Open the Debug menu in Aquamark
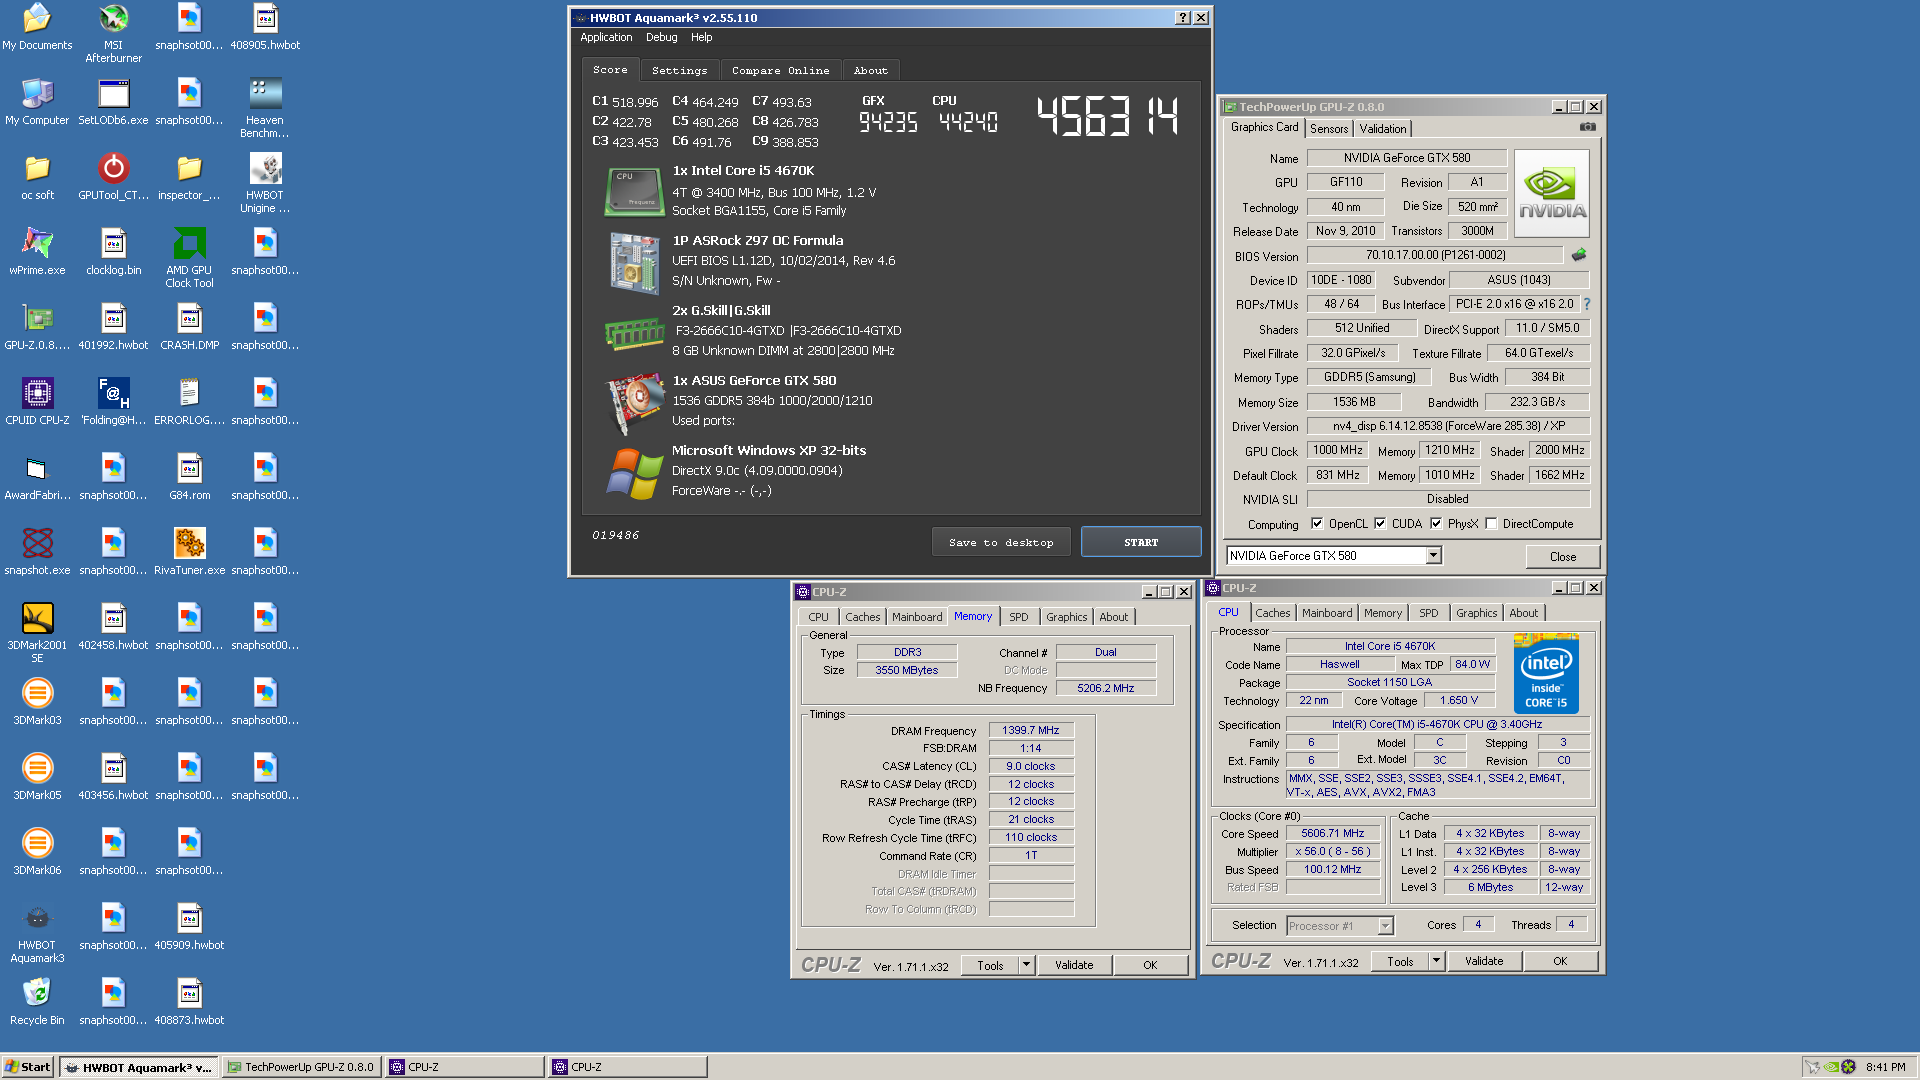 [x=661, y=37]
